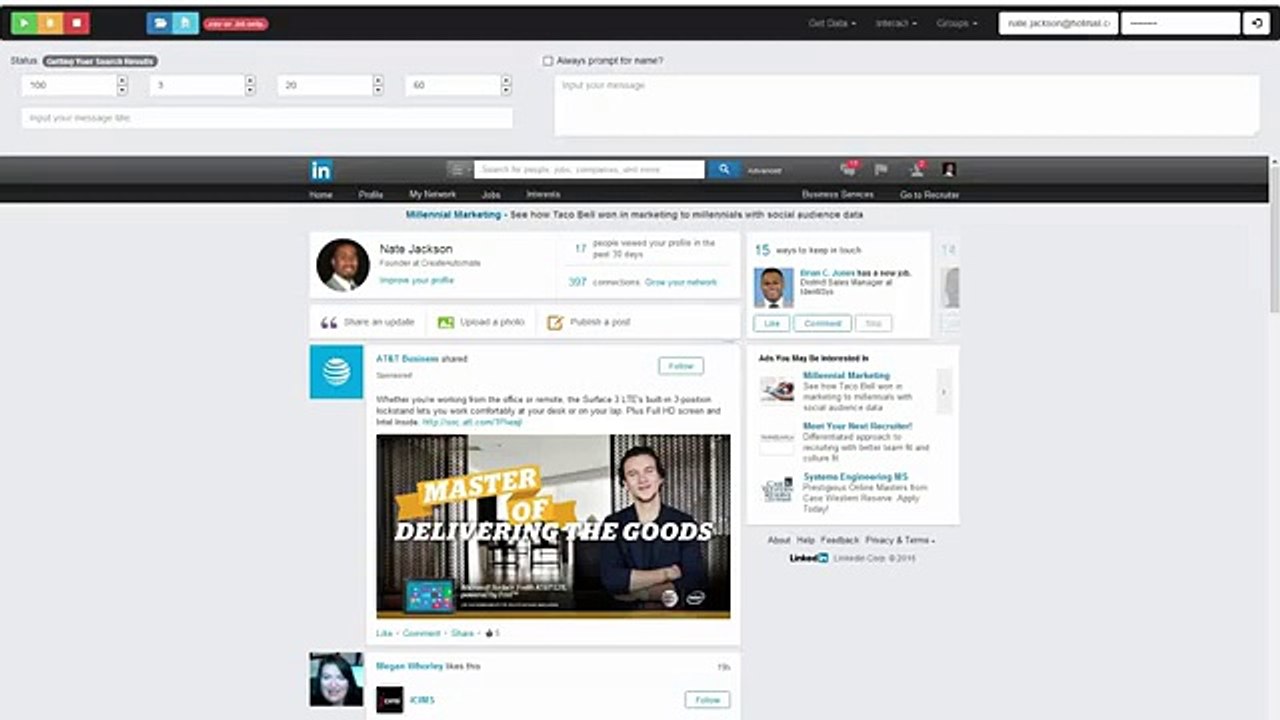Click the spinner arrows of the 3 field

[250, 86]
